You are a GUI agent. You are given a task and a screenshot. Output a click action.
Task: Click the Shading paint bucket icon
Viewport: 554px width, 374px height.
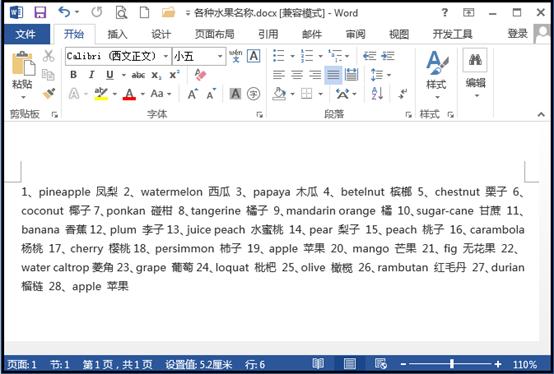point(279,94)
